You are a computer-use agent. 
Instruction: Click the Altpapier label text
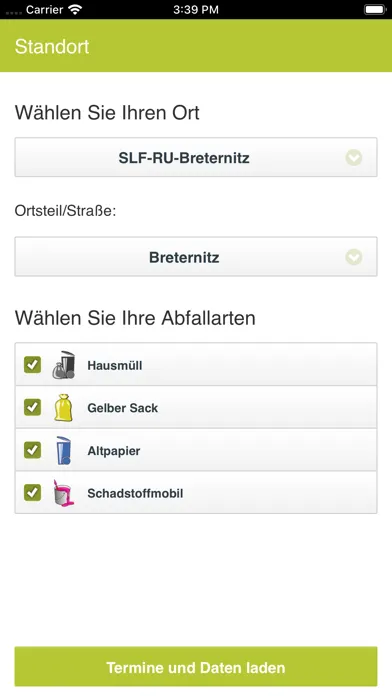[x=114, y=451]
